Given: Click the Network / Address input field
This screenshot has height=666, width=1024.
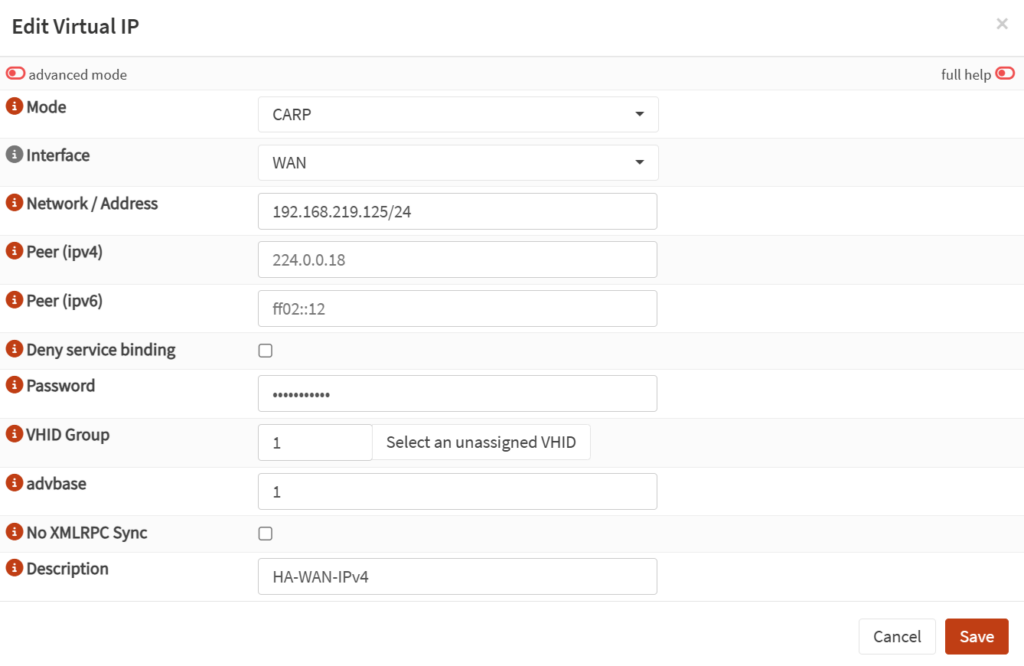Looking at the screenshot, I should click(457, 212).
